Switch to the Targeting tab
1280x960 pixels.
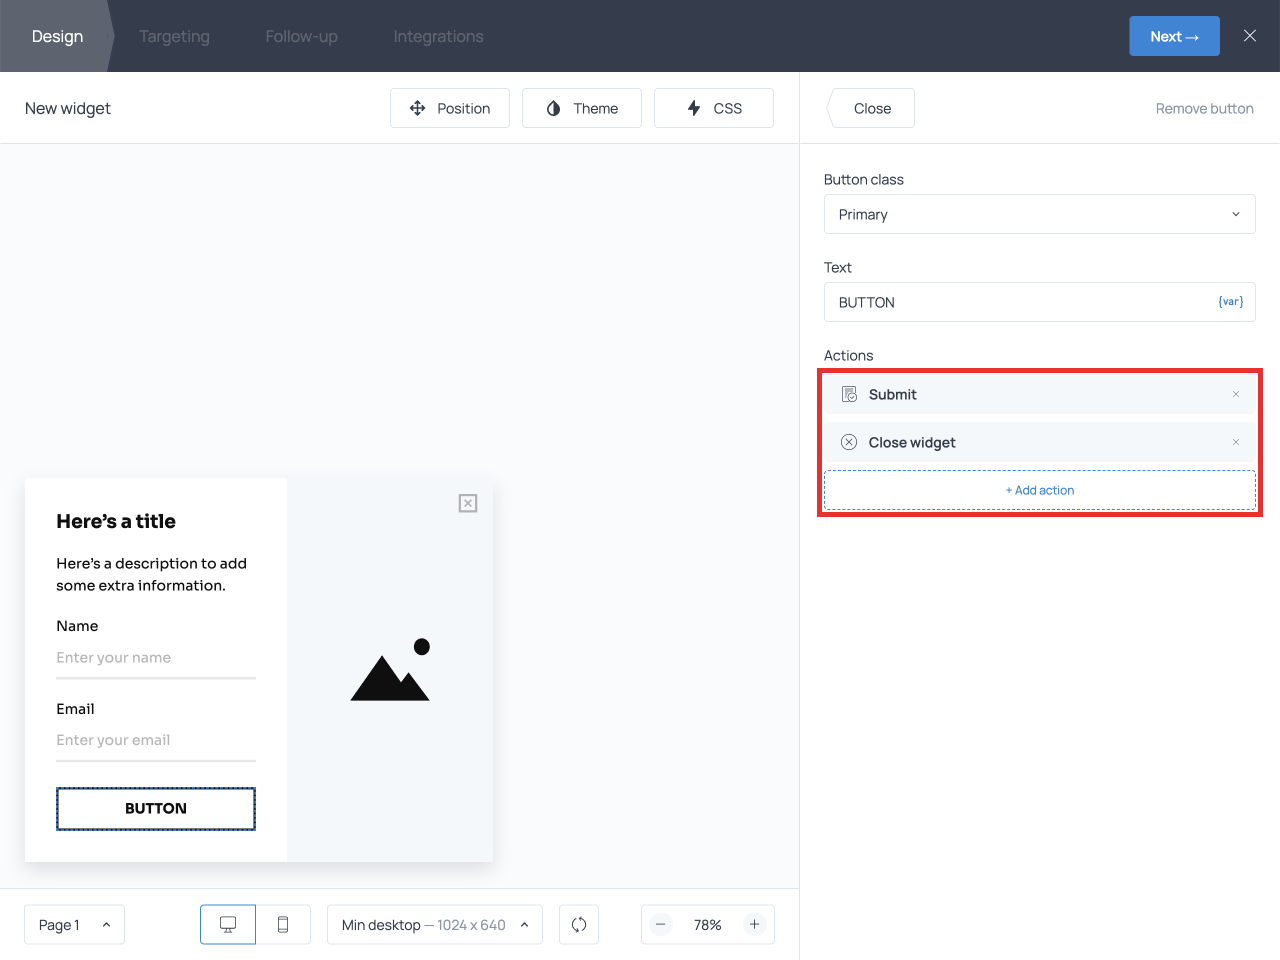(x=174, y=36)
